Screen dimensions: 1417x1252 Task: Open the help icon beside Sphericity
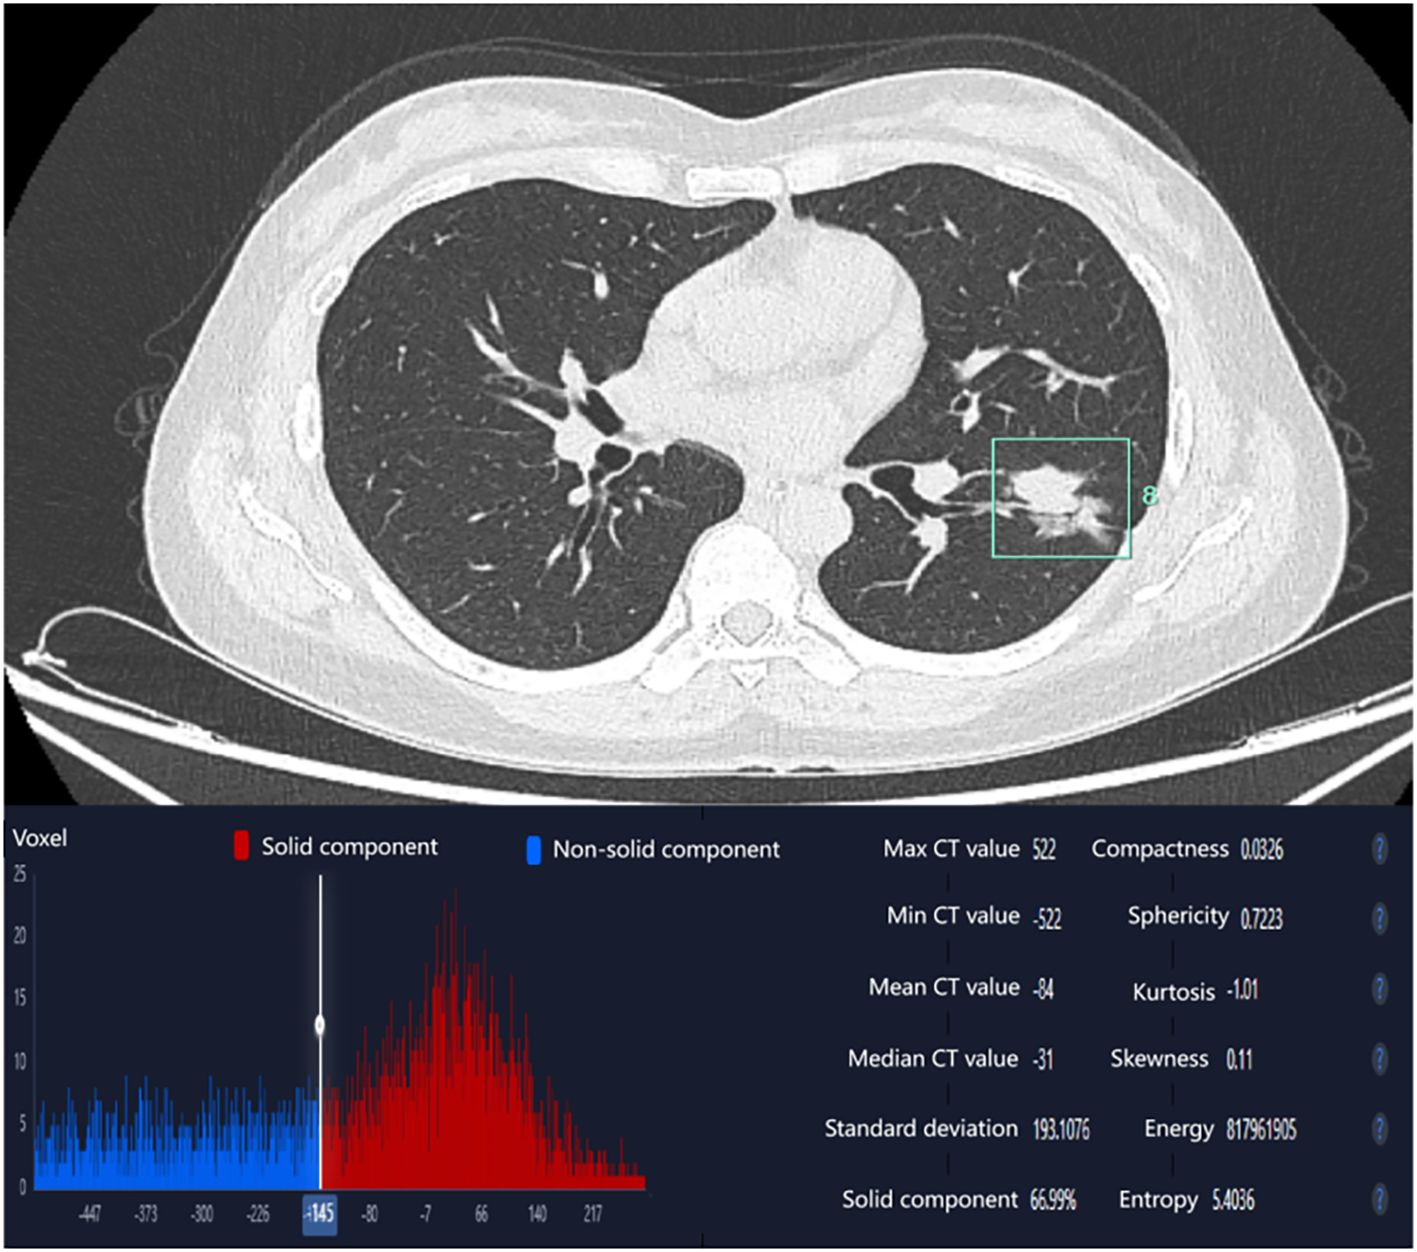[1379, 918]
